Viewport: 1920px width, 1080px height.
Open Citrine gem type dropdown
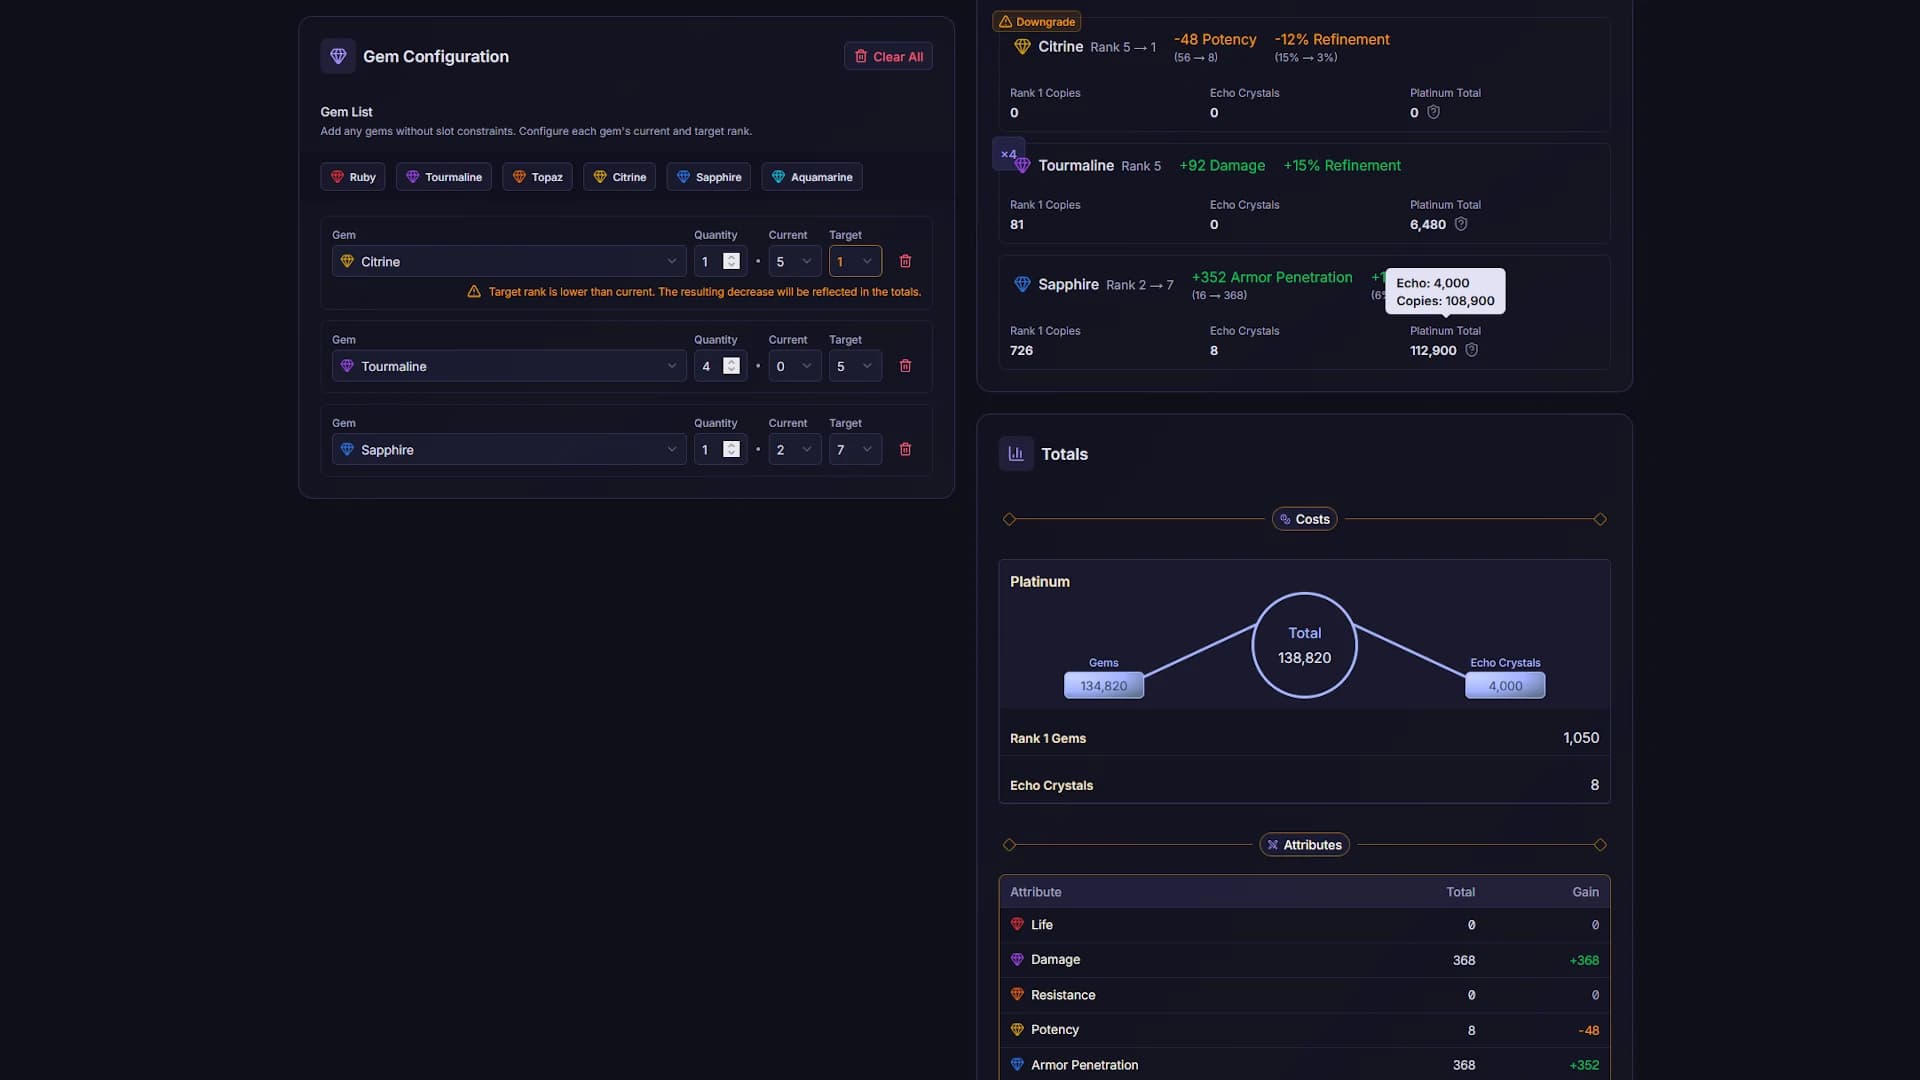(509, 261)
